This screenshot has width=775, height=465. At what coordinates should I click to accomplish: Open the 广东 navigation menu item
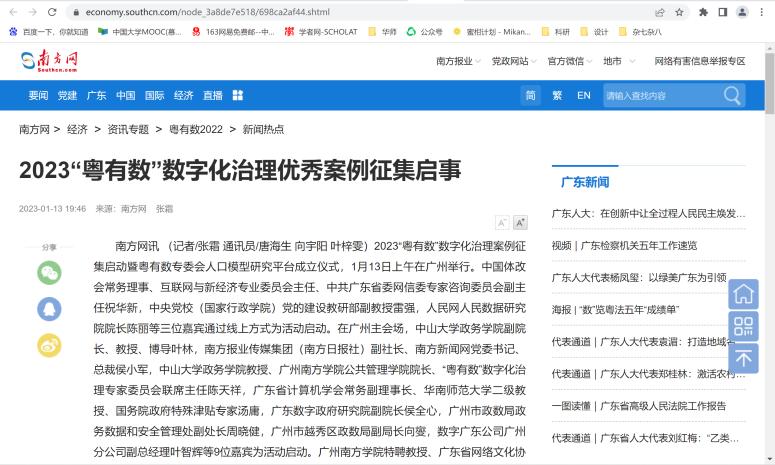(96, 95)
